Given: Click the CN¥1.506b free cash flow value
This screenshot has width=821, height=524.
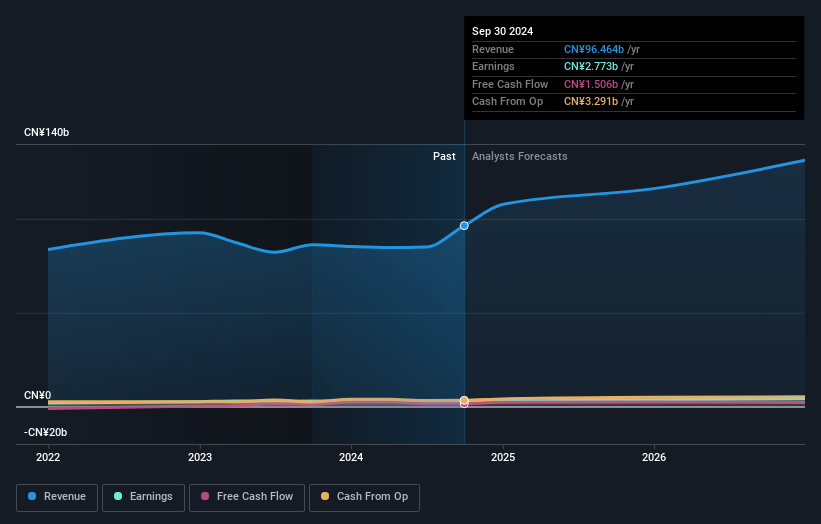Looking at the screenshot, I should point(591,84).
